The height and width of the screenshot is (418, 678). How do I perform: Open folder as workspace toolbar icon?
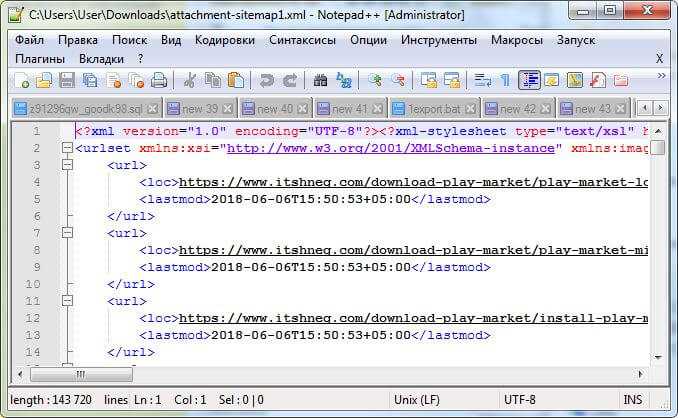620,81
